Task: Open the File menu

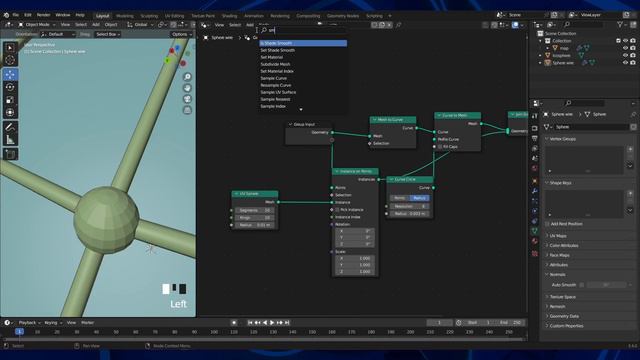Action: click(16, 15)
